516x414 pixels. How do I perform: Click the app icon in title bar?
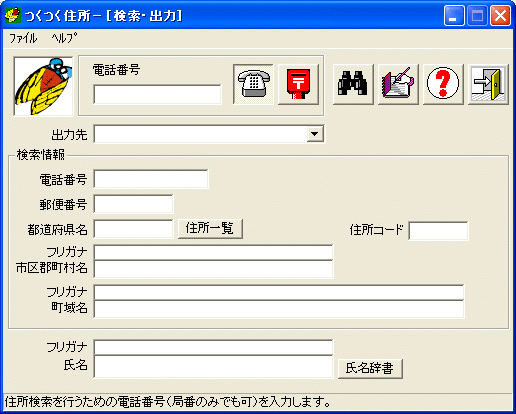(x=12, y=15)
